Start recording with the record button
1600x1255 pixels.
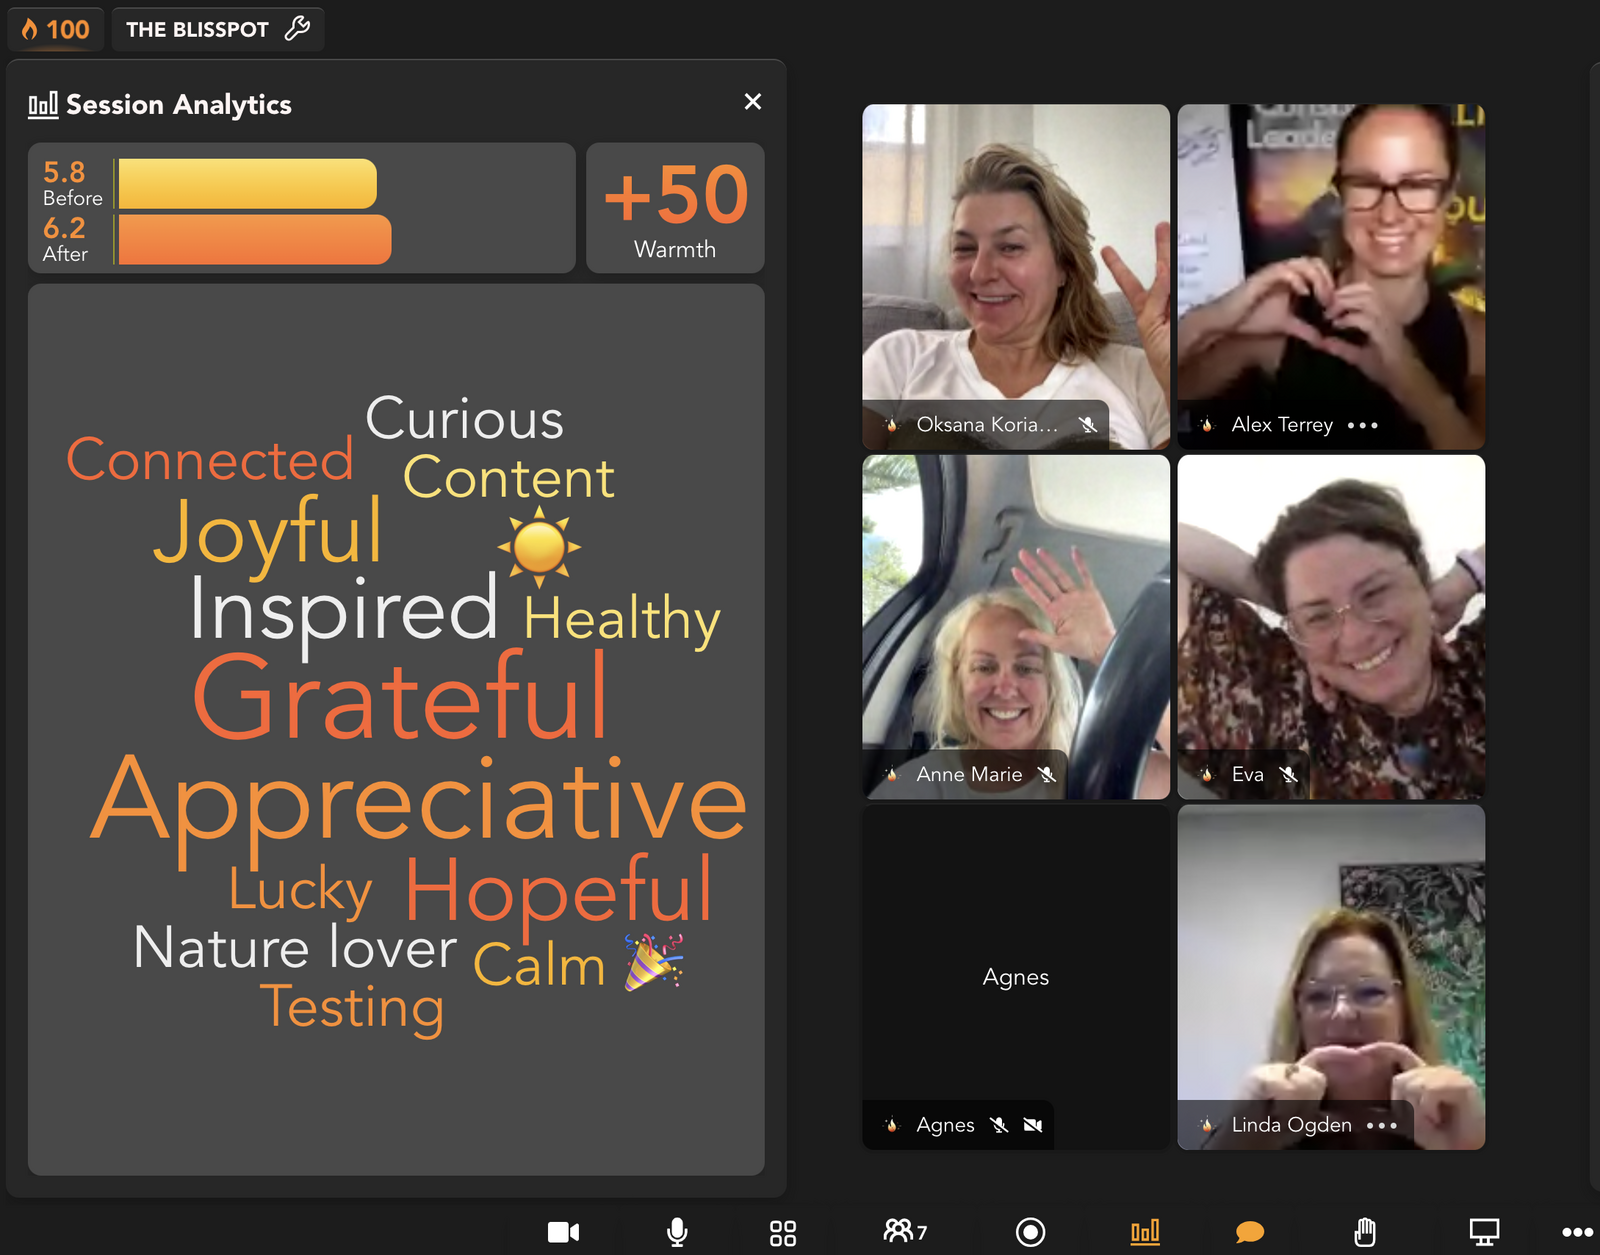click(1030, 1232)
